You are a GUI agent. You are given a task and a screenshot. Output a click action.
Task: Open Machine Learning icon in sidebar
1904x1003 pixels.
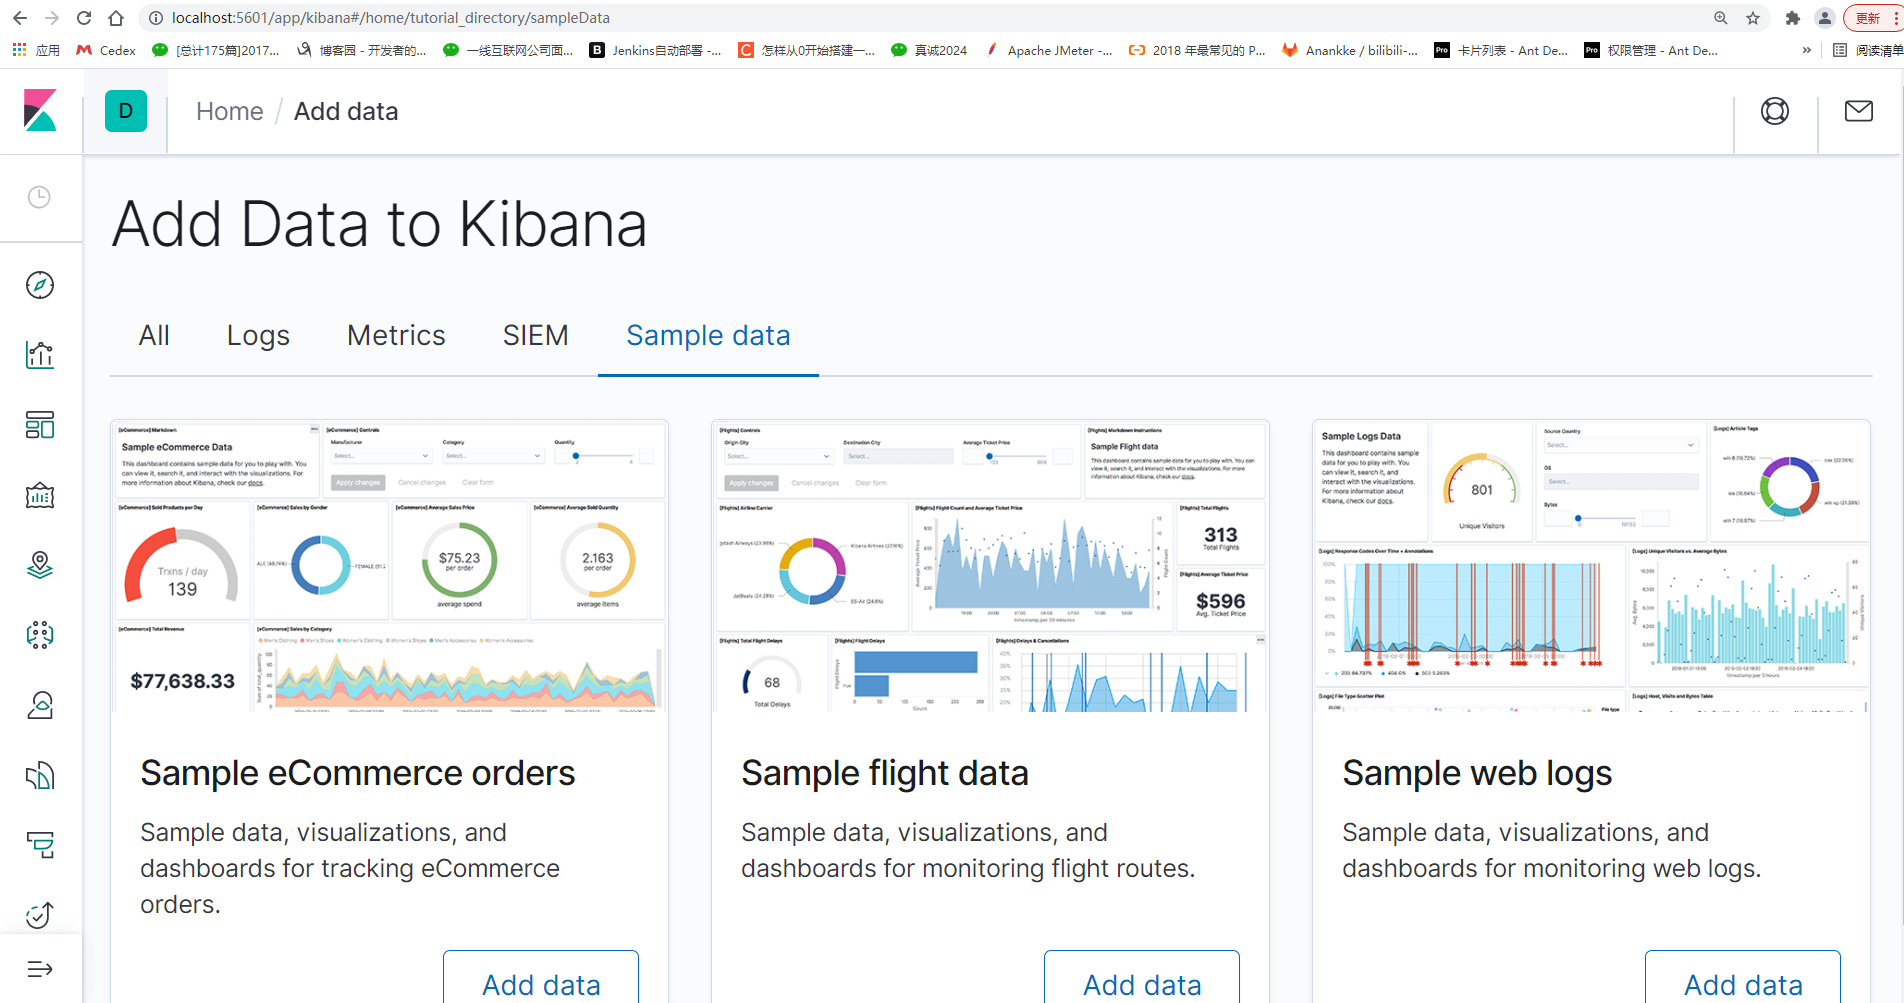click(x=40, y=635)
